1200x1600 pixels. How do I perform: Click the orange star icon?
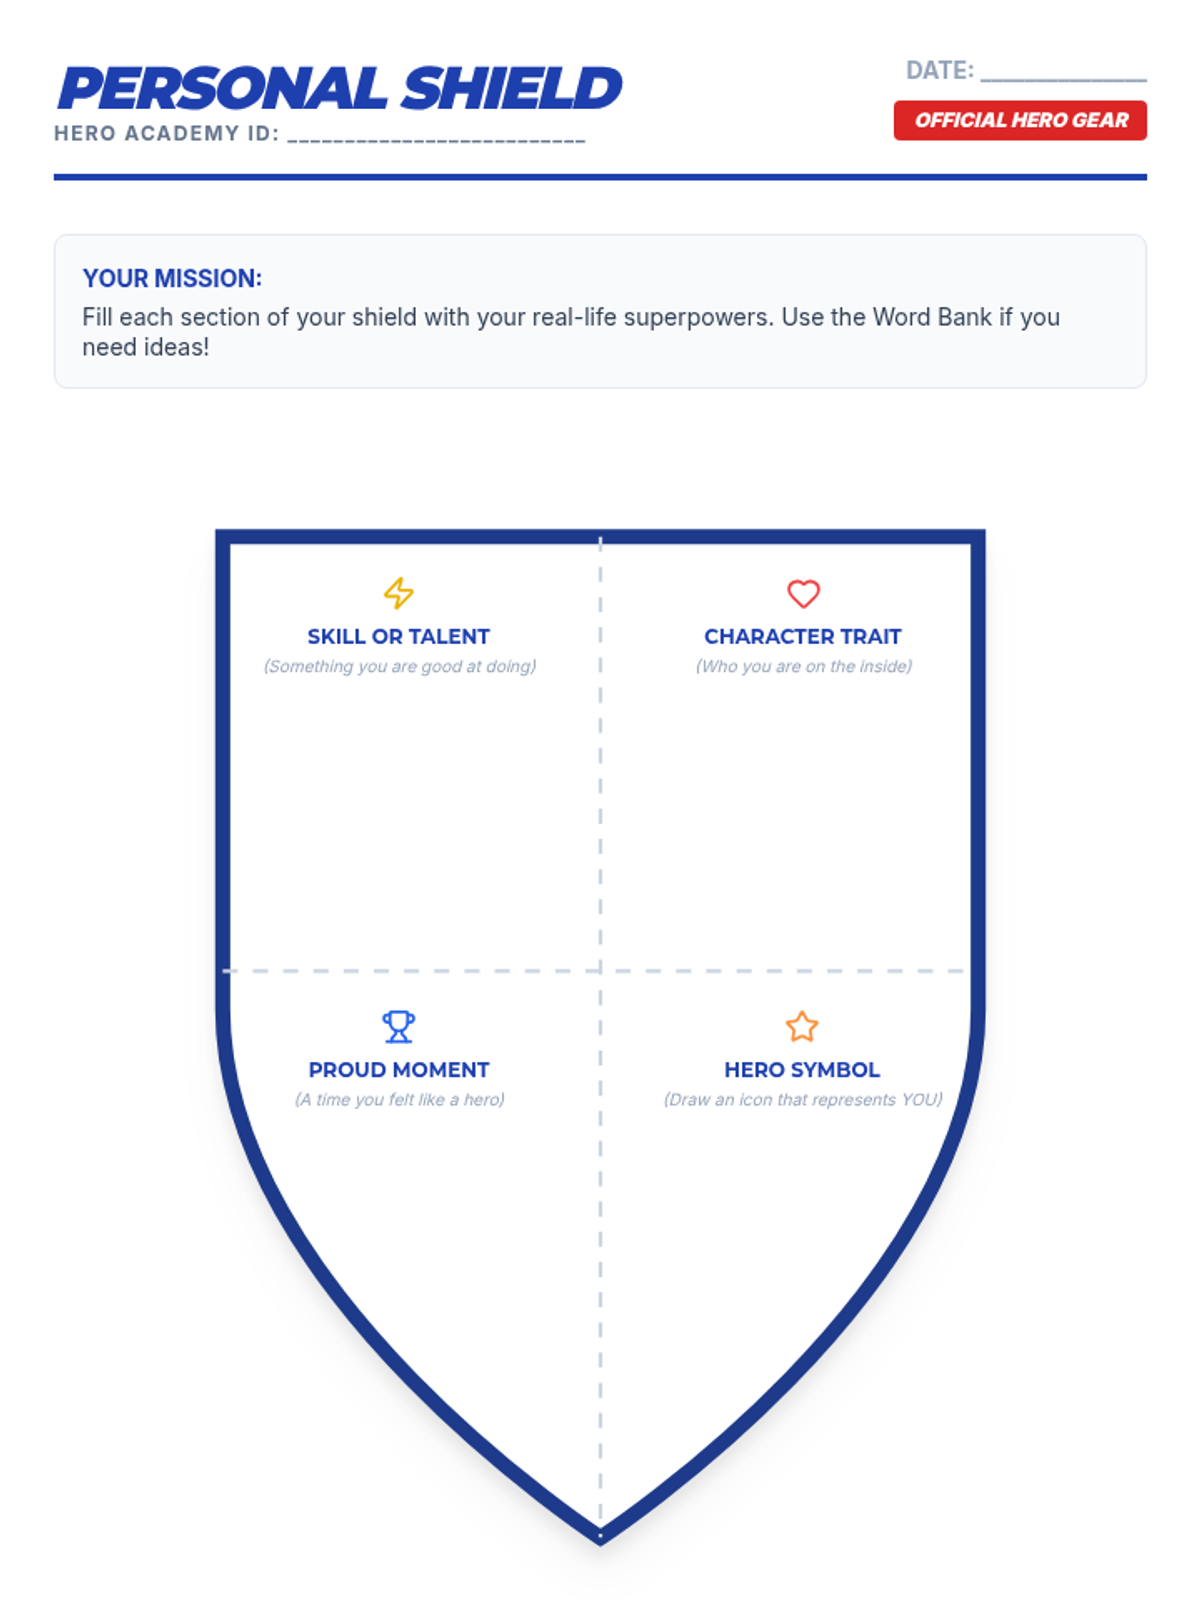pos(802,1027)
